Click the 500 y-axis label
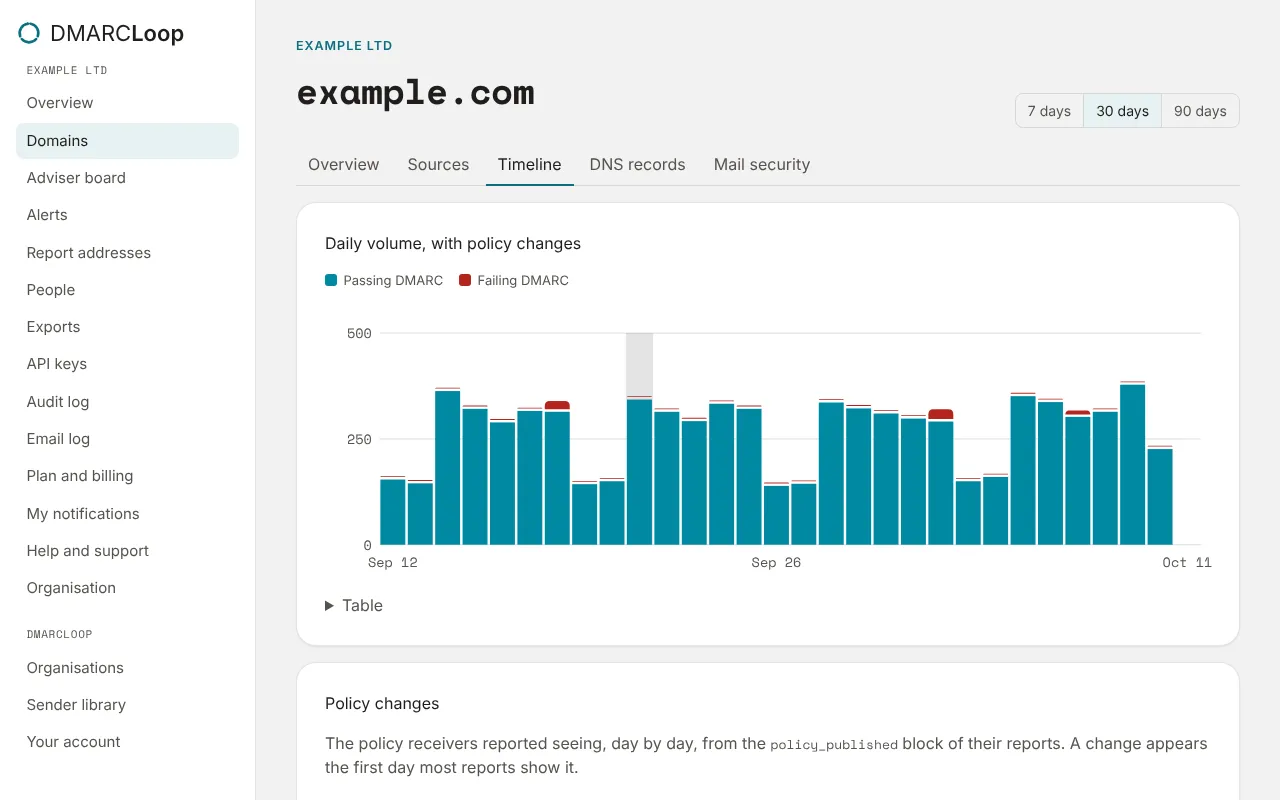 [359, 334]
